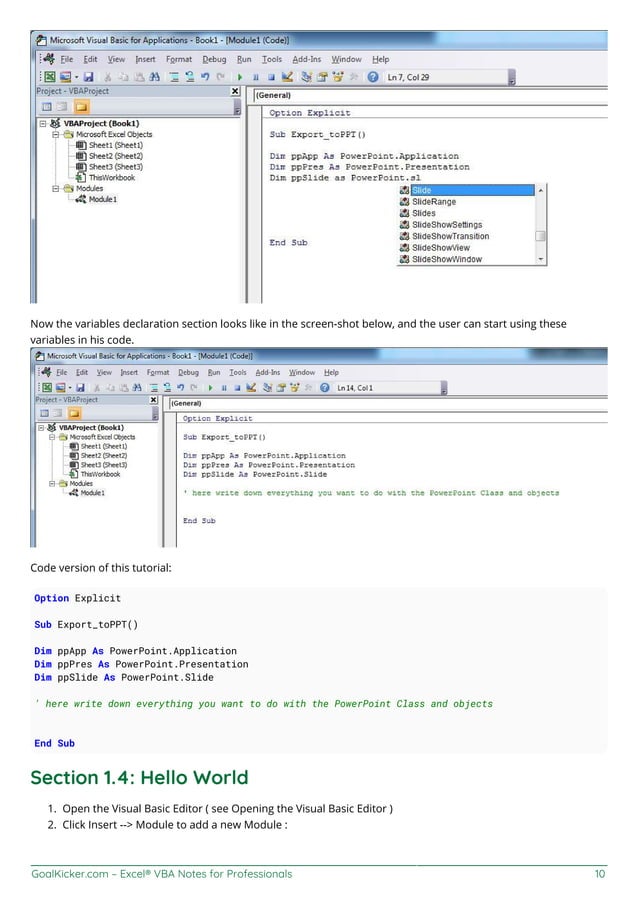Select Module1 in lower project tree
The height and width of the screenshot is (902, 638).
click(x=92, y=492)
